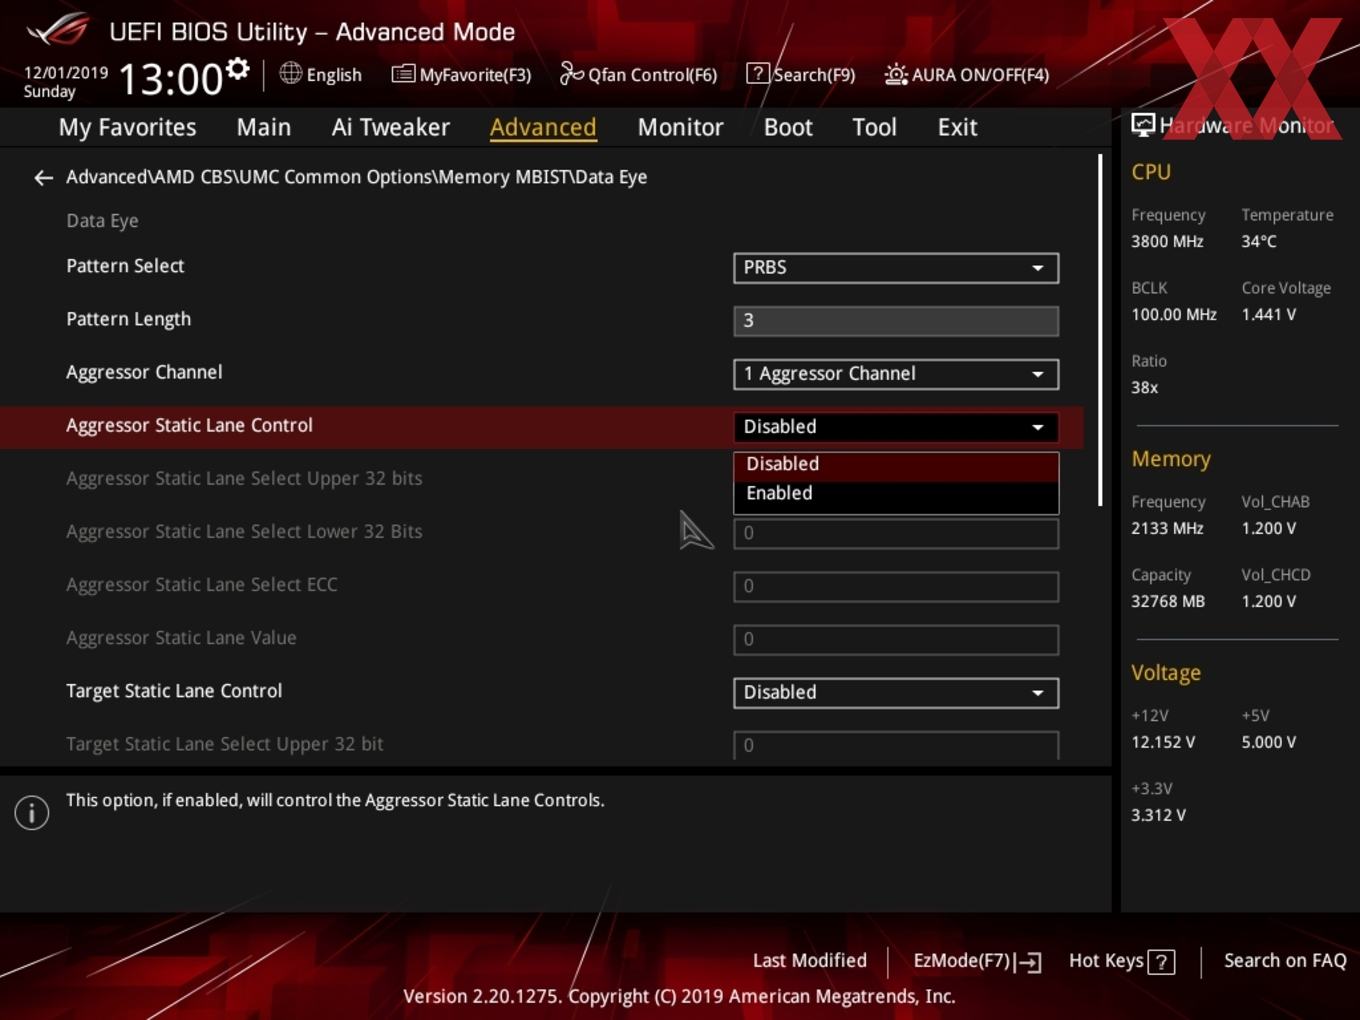Click the memory frequency 2133 MHz value
Image resolution: width=1360 pixels, height=1020 pixels.
point(1167,528)
